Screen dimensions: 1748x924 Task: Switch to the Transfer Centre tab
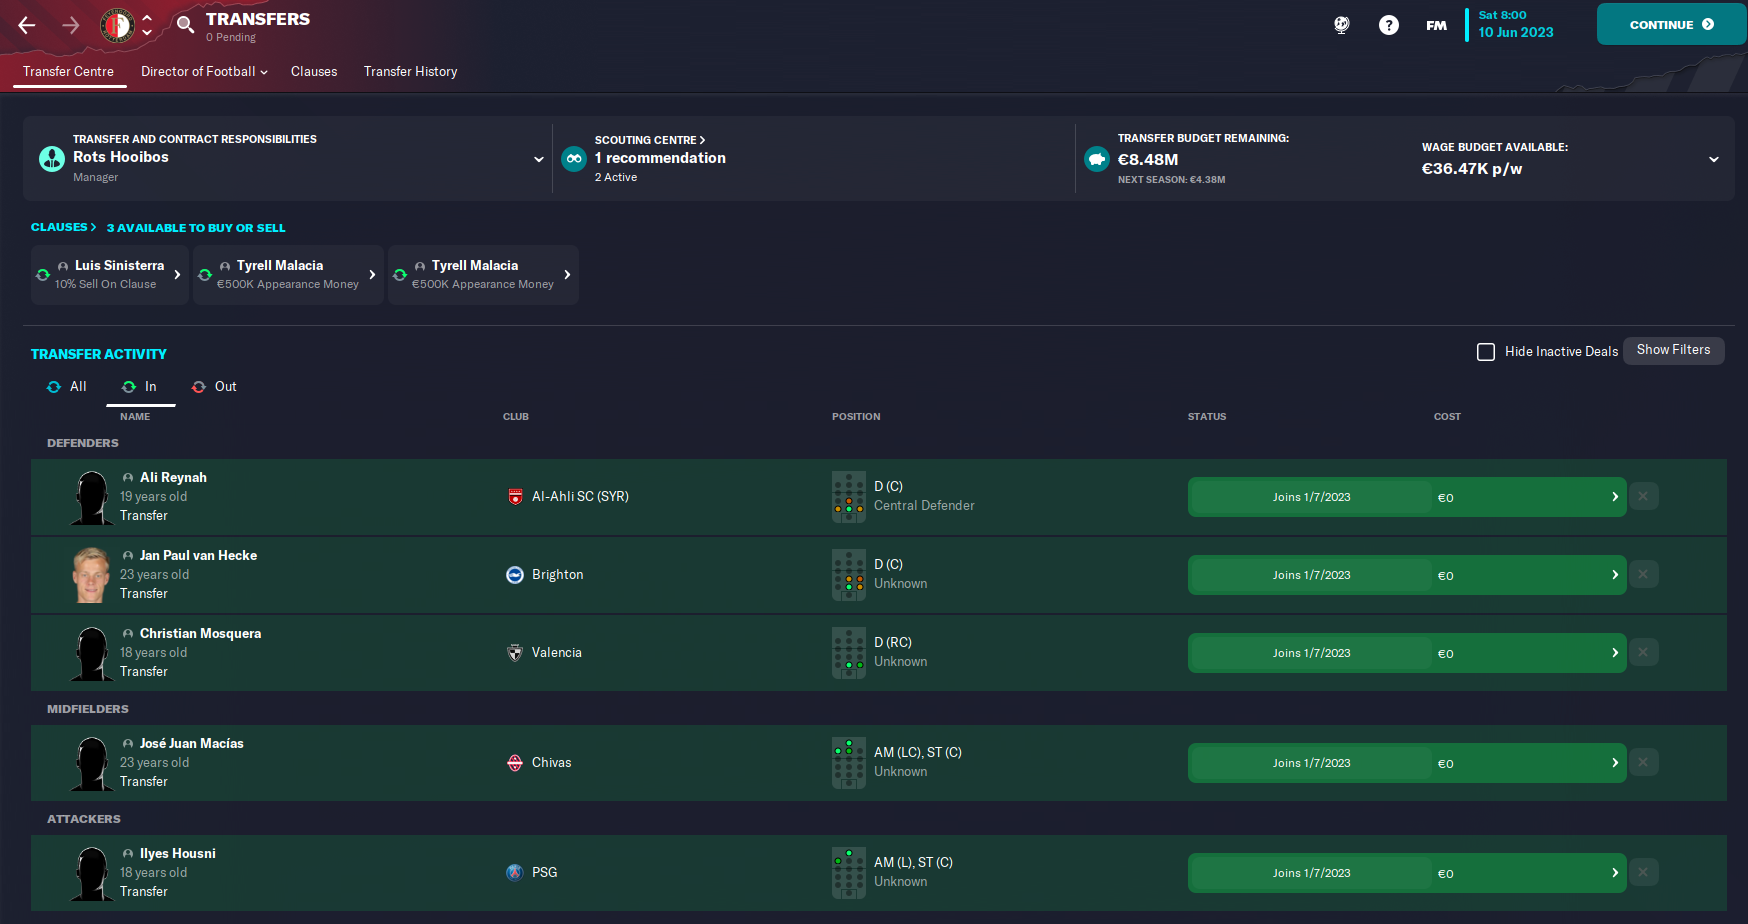pos(68,72)
